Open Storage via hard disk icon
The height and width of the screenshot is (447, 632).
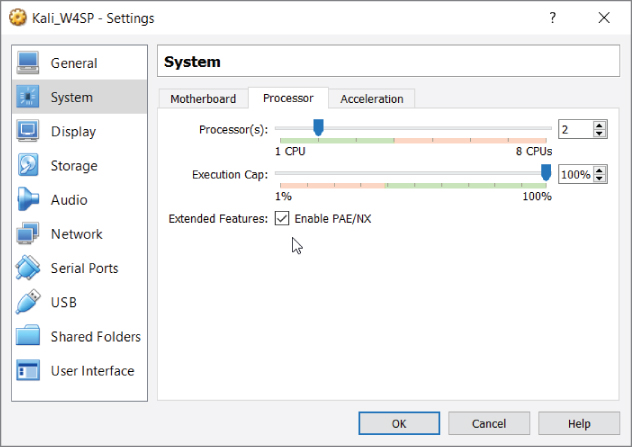click(28, 165)
